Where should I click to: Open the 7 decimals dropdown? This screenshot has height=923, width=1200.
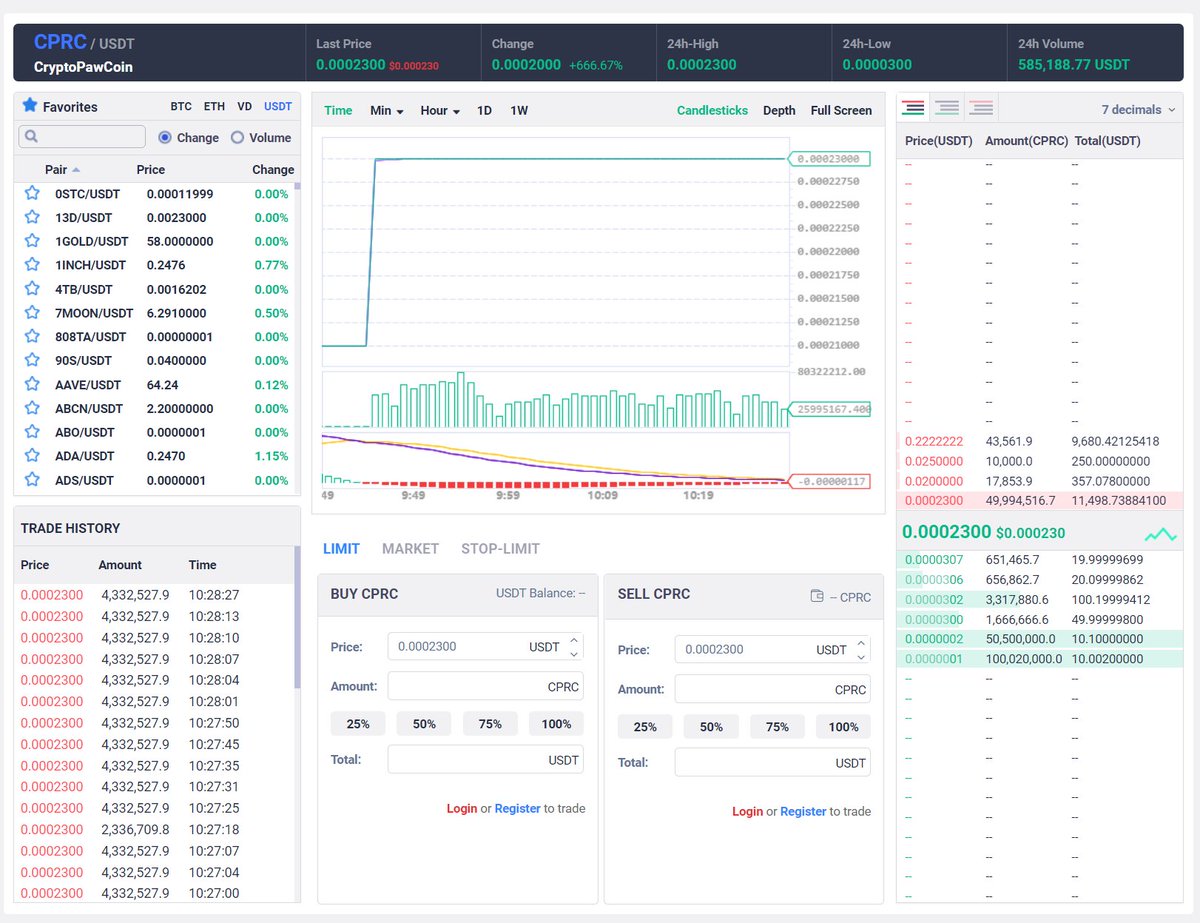(1139, 110)
